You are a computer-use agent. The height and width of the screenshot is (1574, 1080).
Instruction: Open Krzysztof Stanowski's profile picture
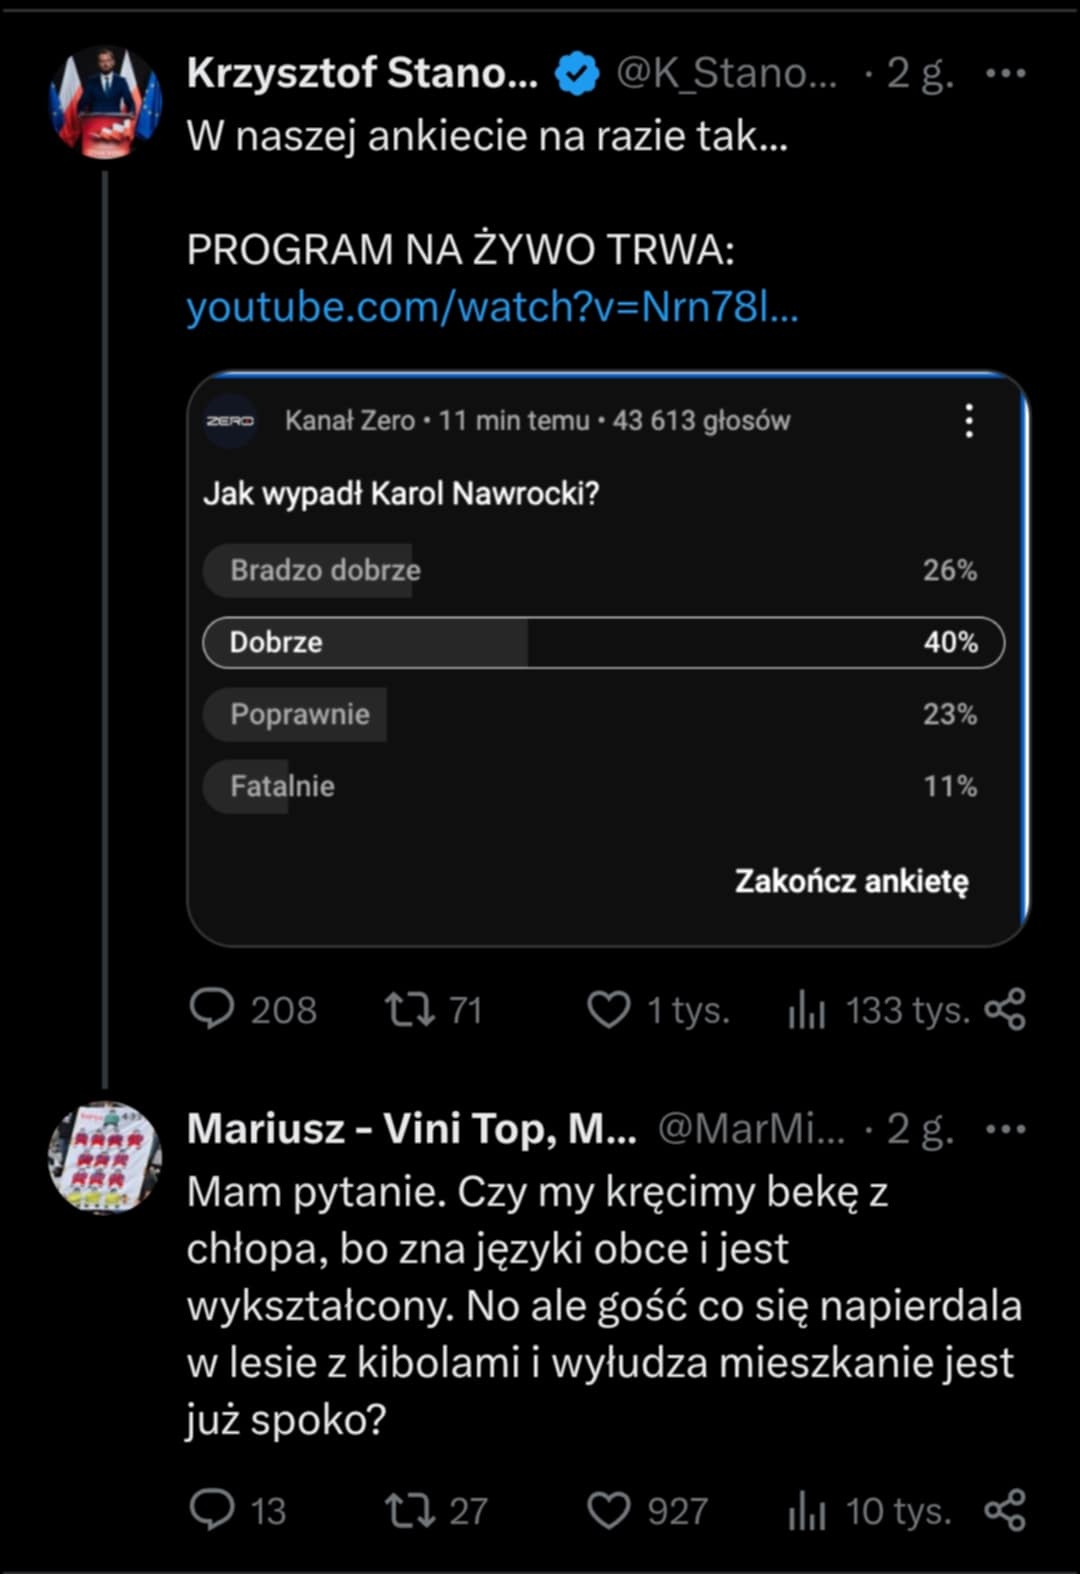(105, 101)
